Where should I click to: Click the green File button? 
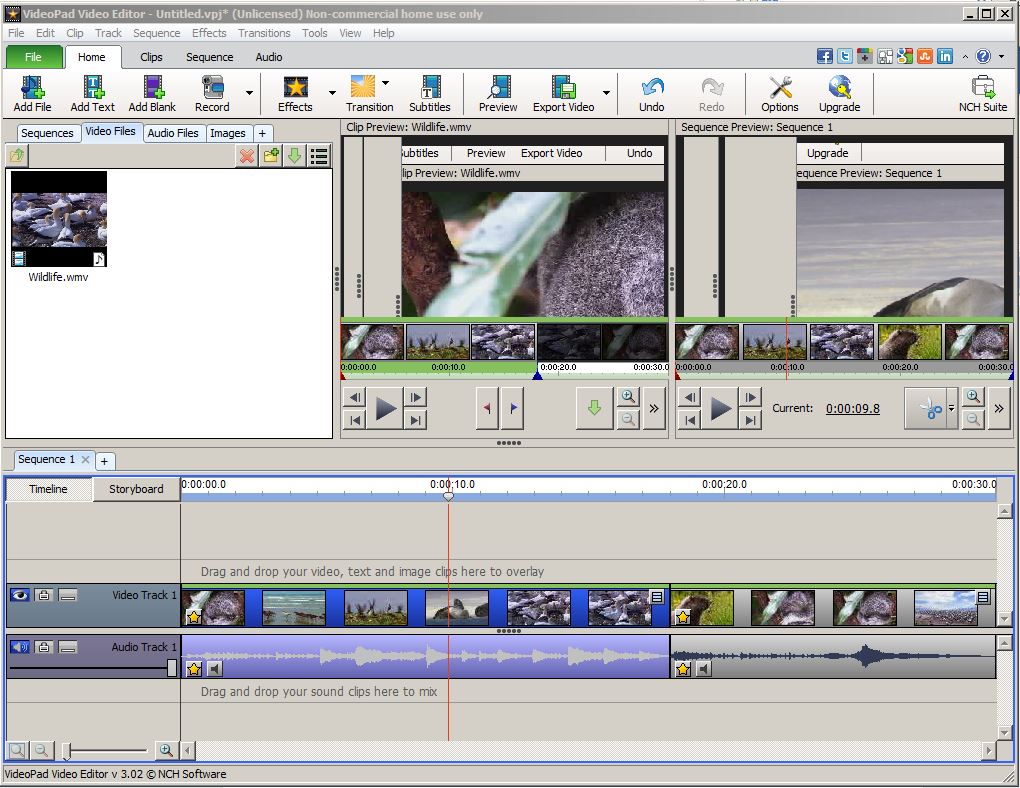click(x=34, y=57)
